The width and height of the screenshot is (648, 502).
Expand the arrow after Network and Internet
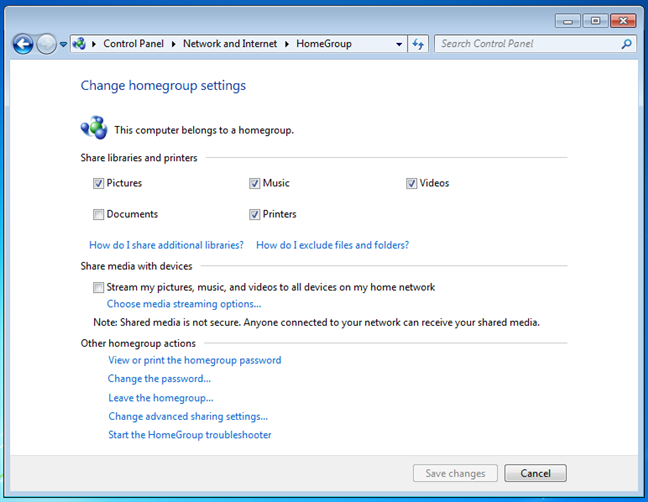287,44
